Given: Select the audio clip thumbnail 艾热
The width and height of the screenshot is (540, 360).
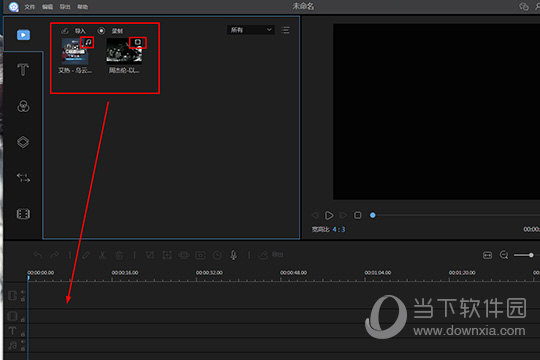Looking at the screenshot, I should click(x=75, y=52).
